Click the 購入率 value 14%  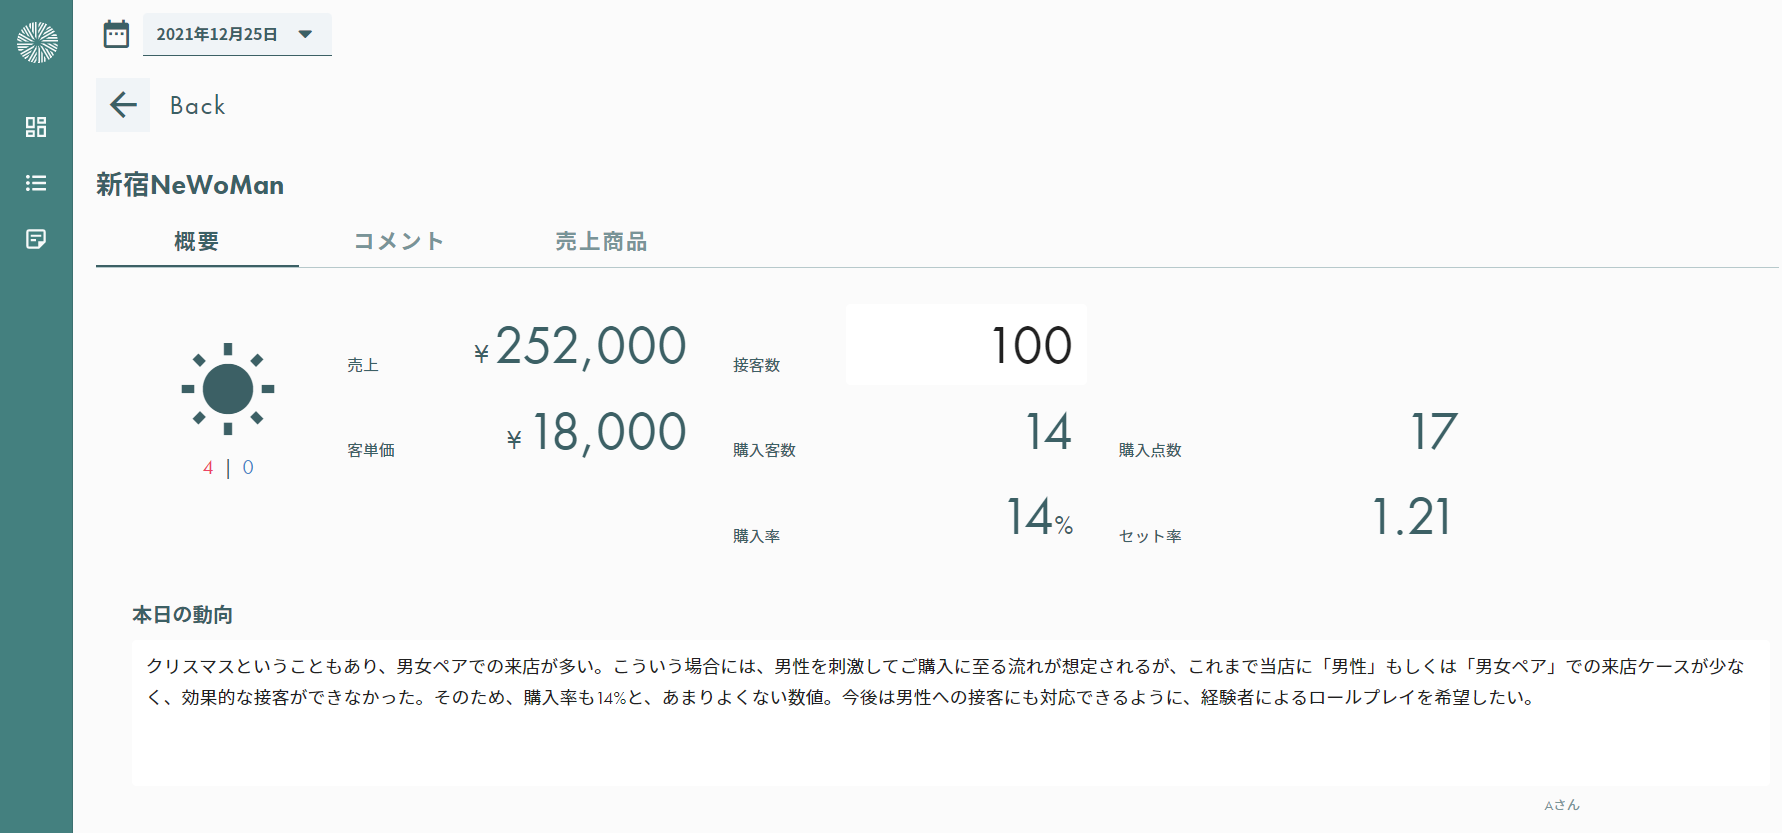tap(1040, 518)
